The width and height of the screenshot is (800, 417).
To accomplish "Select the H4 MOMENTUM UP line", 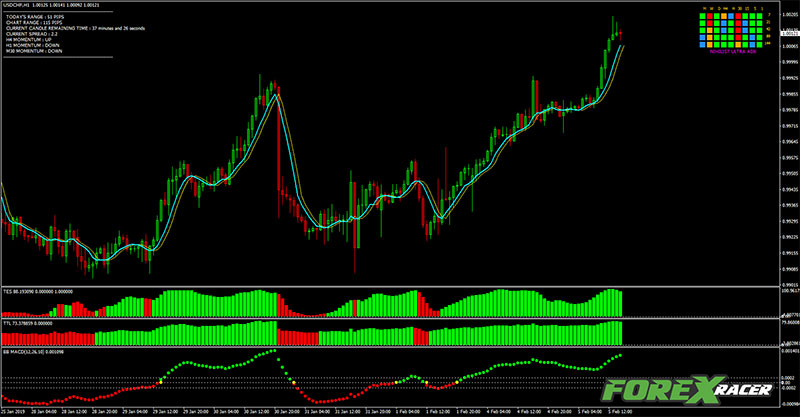I will [x=29, y=40].
